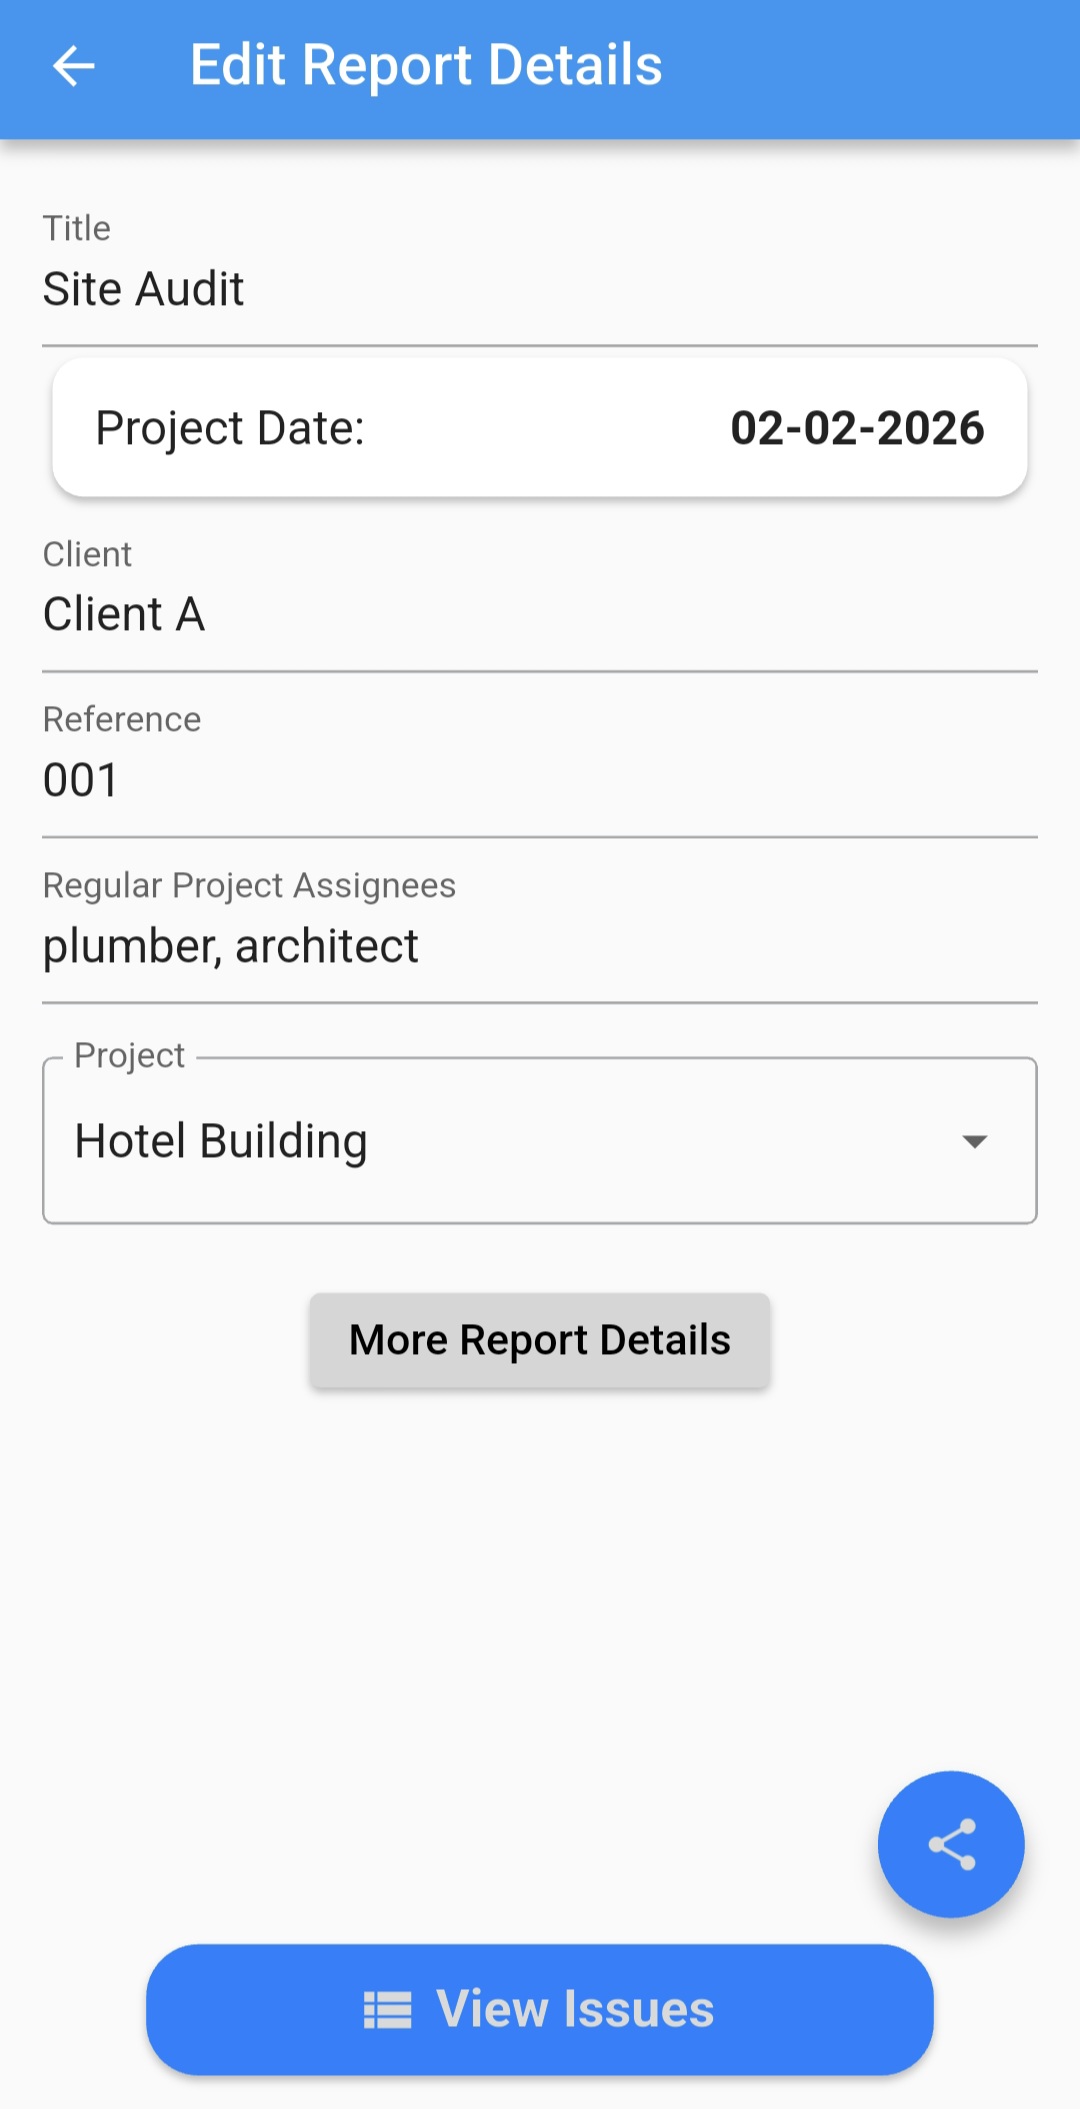
Task: Tap the back arrow icon
Action: [x=73, y=67]
